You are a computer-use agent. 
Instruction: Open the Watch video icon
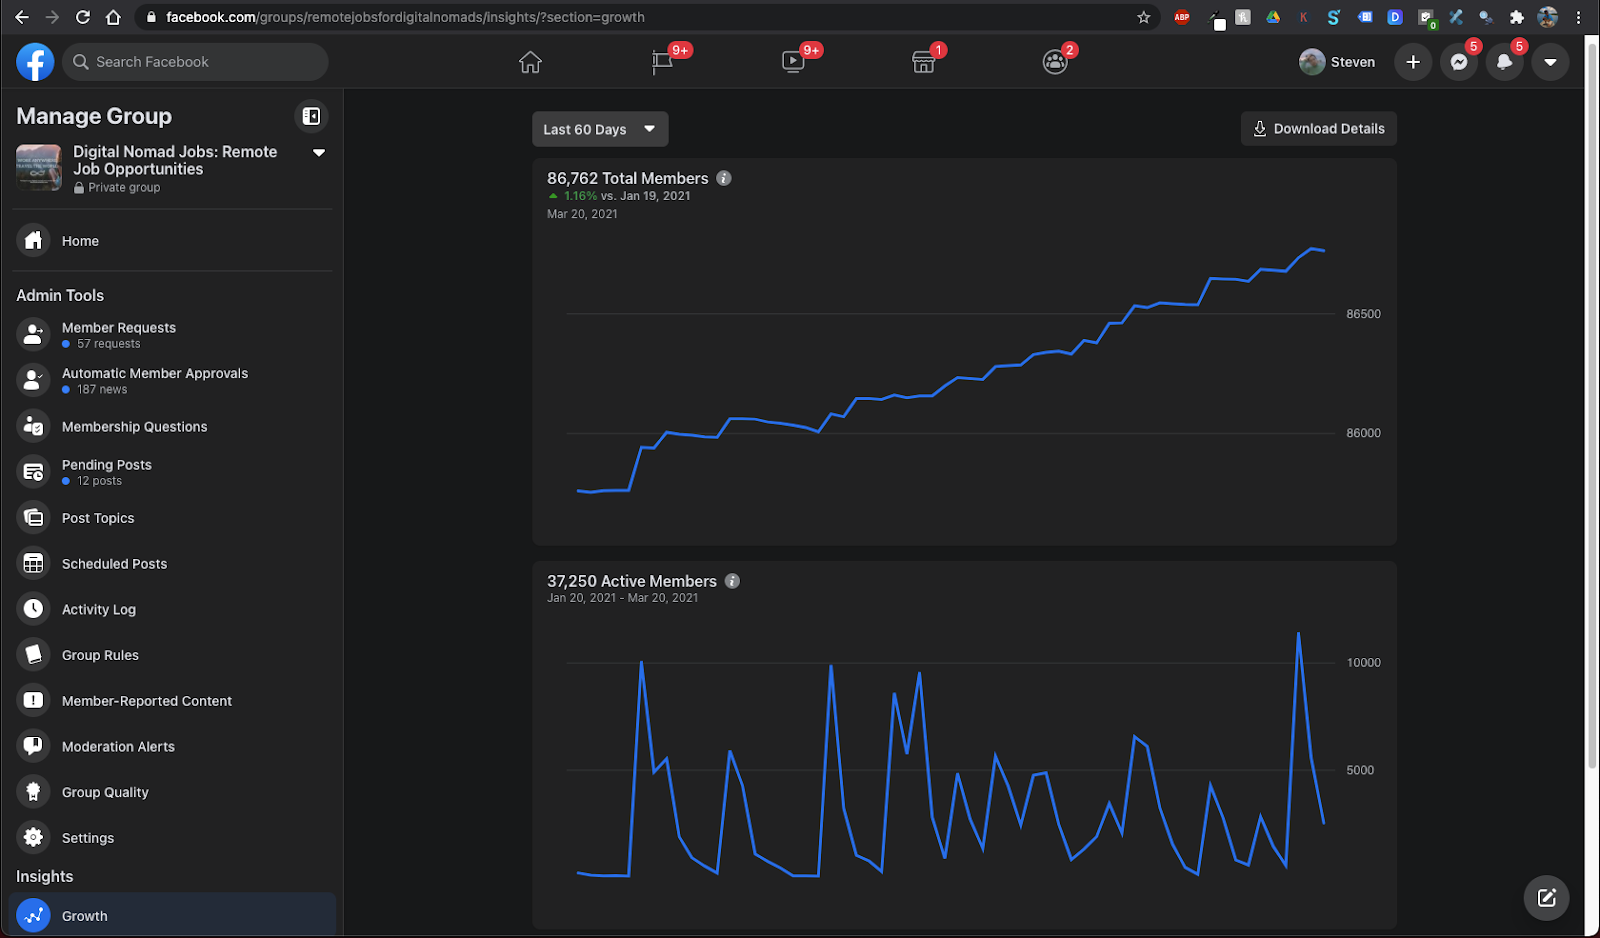[x=793, y=62]
